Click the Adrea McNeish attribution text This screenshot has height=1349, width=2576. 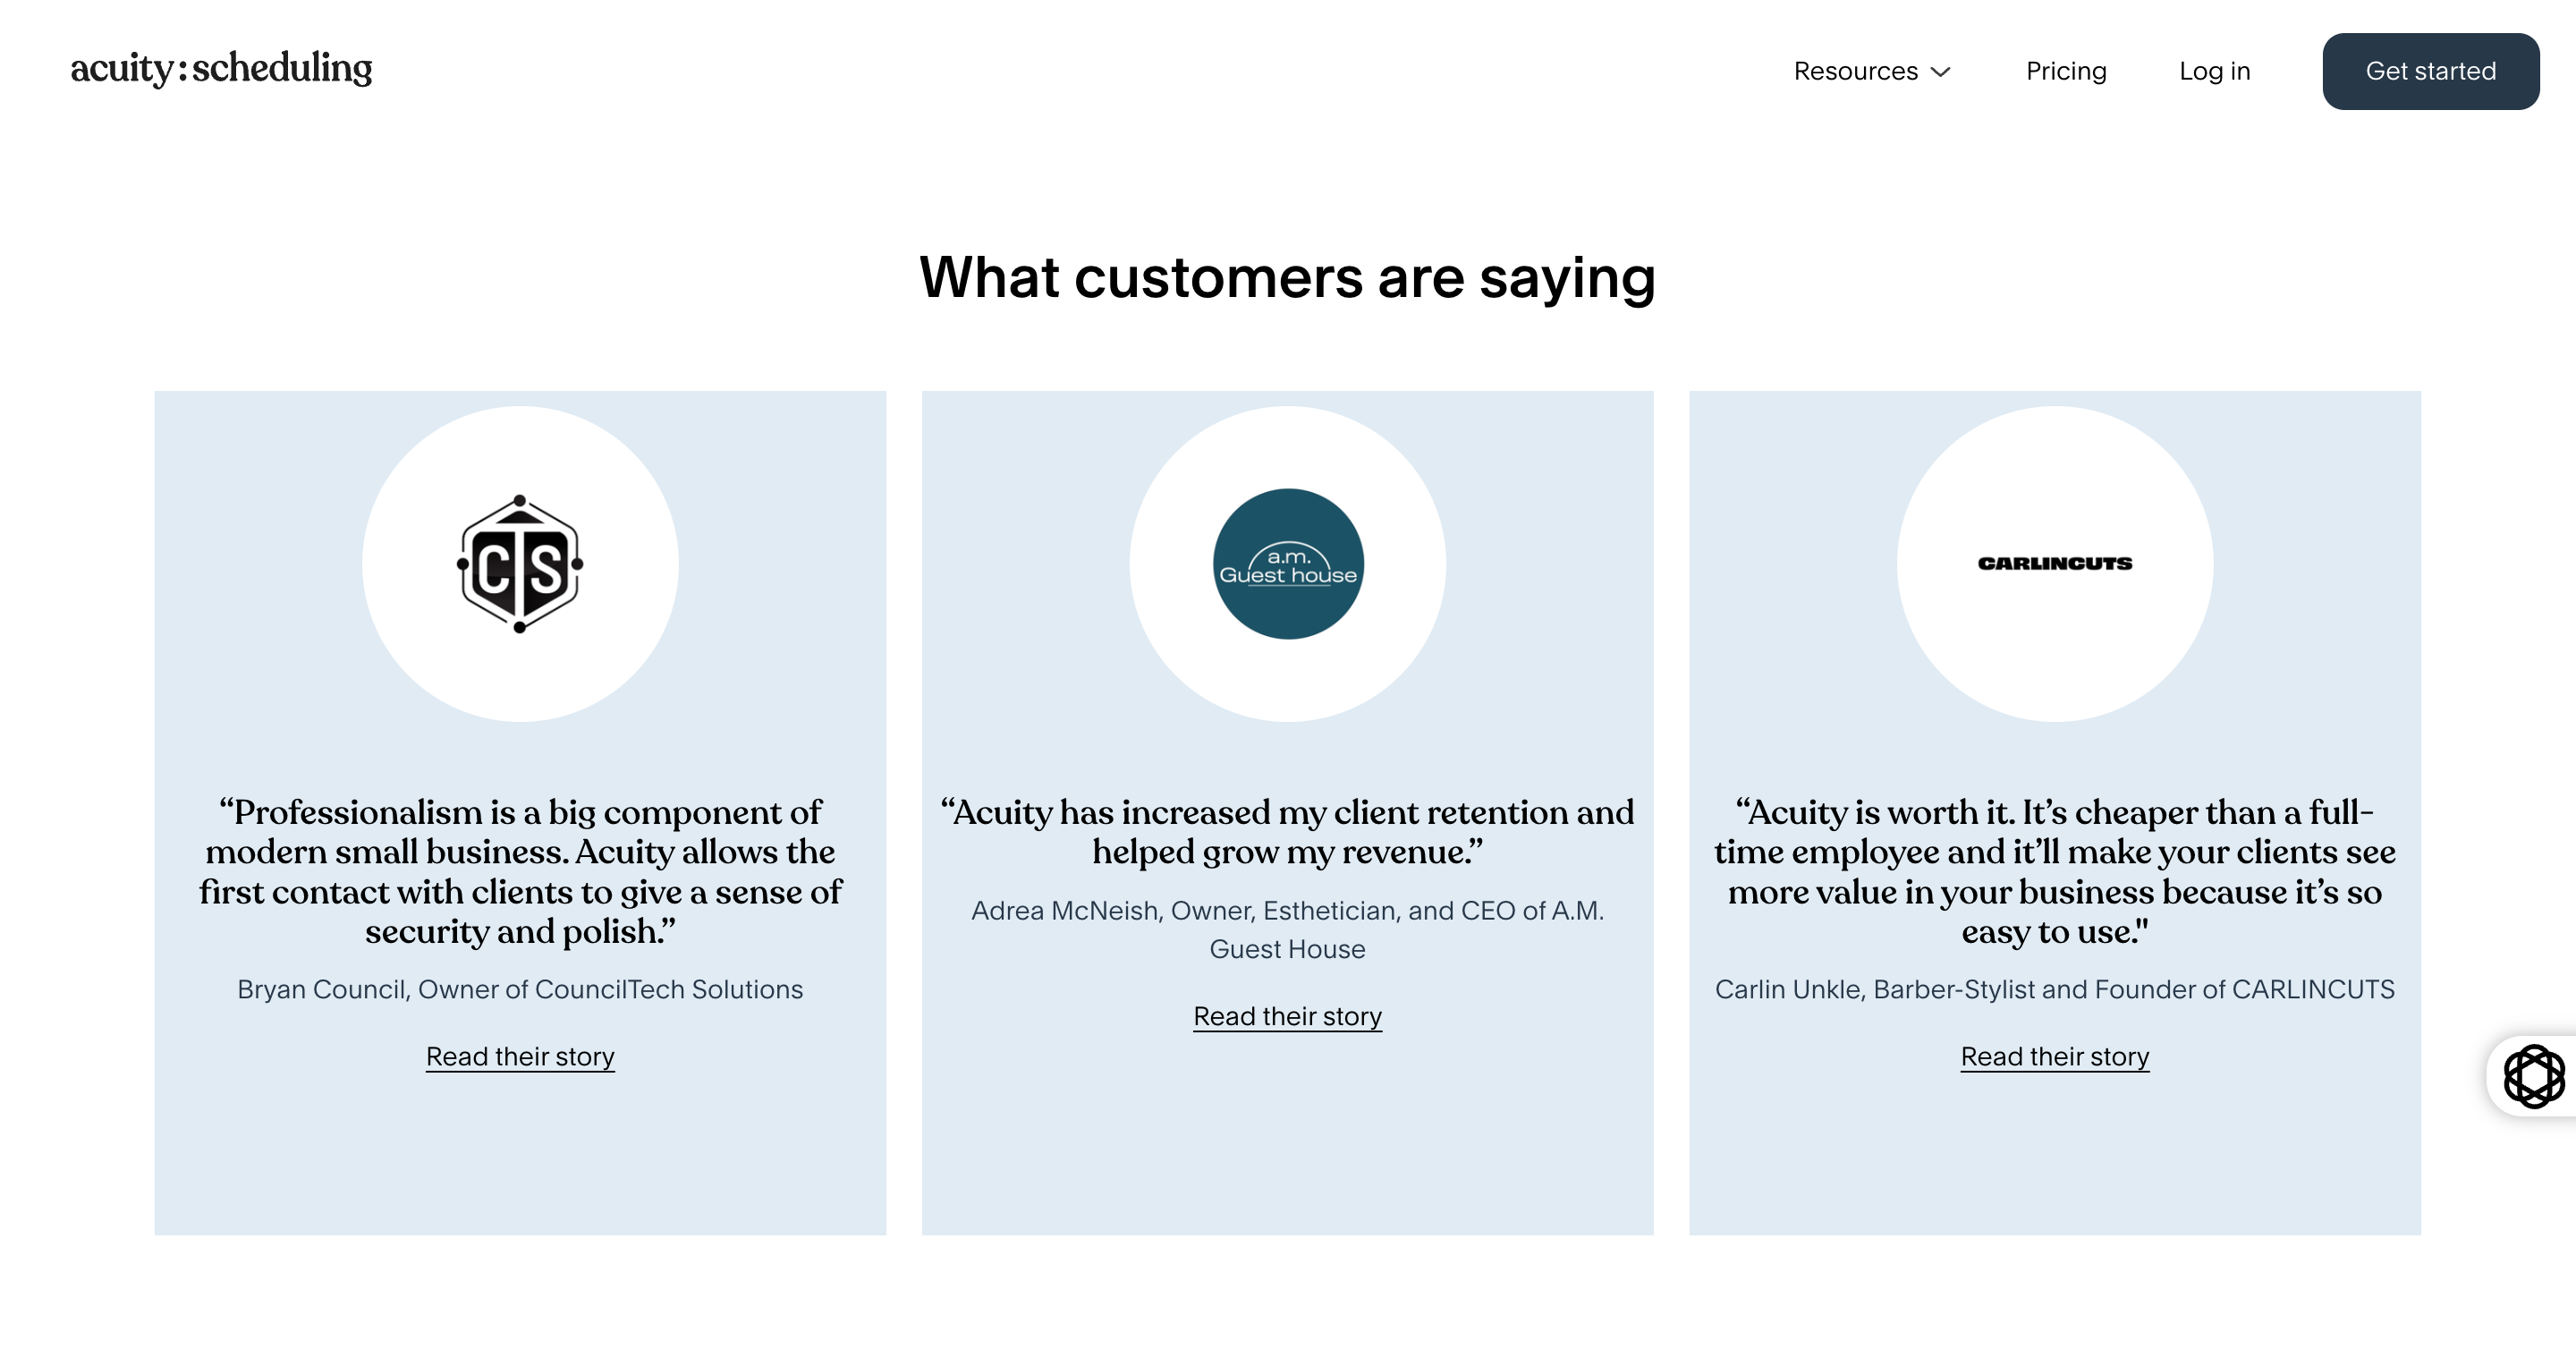tap(1287, 929)
